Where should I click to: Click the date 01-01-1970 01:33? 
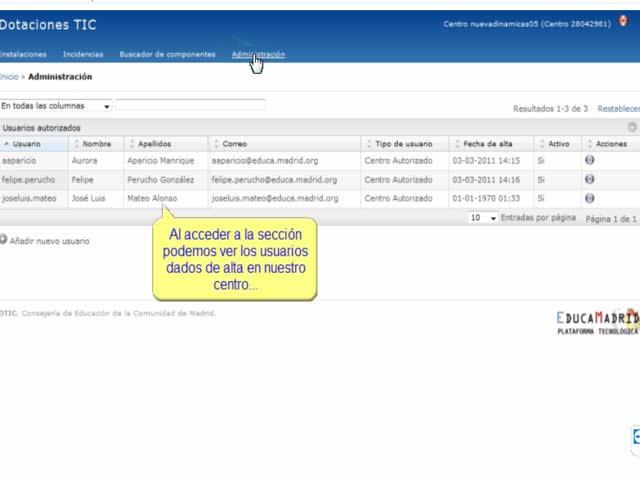tap(486, 198)
